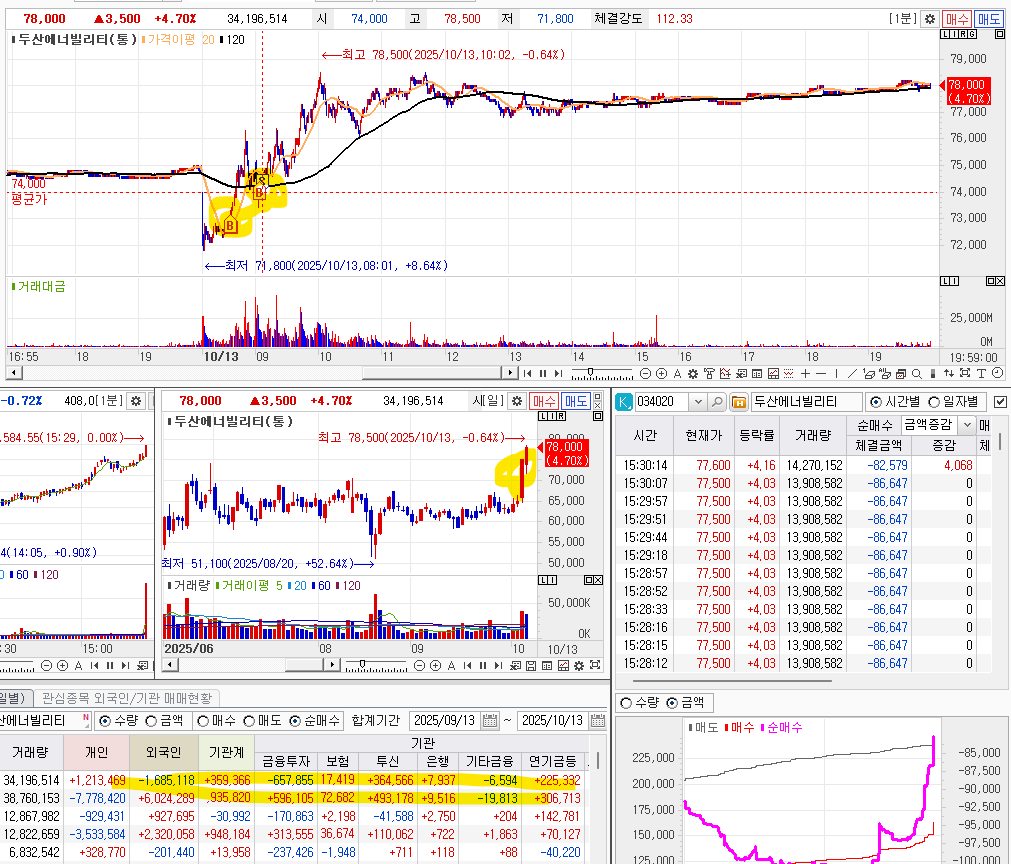Click red 매수 button in top chart header
Viewport: 1011px width, 864px height.
pyautogui.click(x=957, y=19)
